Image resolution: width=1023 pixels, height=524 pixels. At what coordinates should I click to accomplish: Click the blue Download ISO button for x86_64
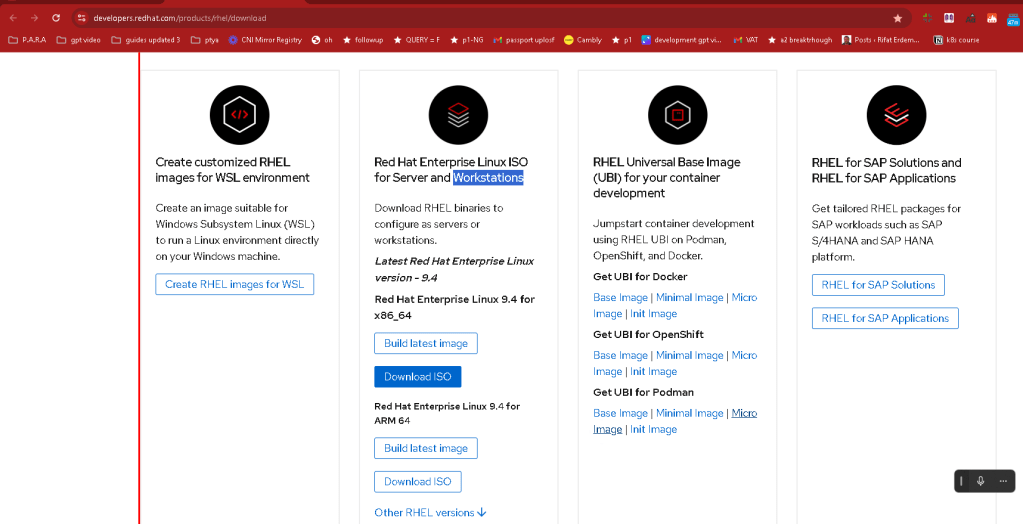point(418,377)
